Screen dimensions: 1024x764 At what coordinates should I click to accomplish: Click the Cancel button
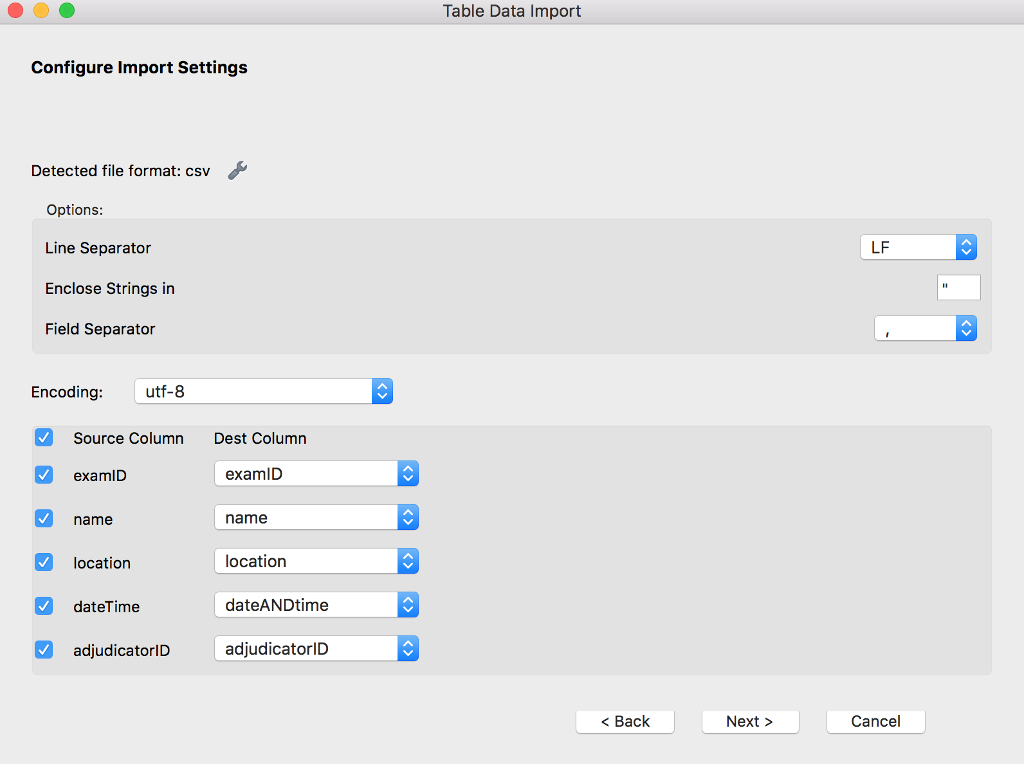(x=876, y=722)
